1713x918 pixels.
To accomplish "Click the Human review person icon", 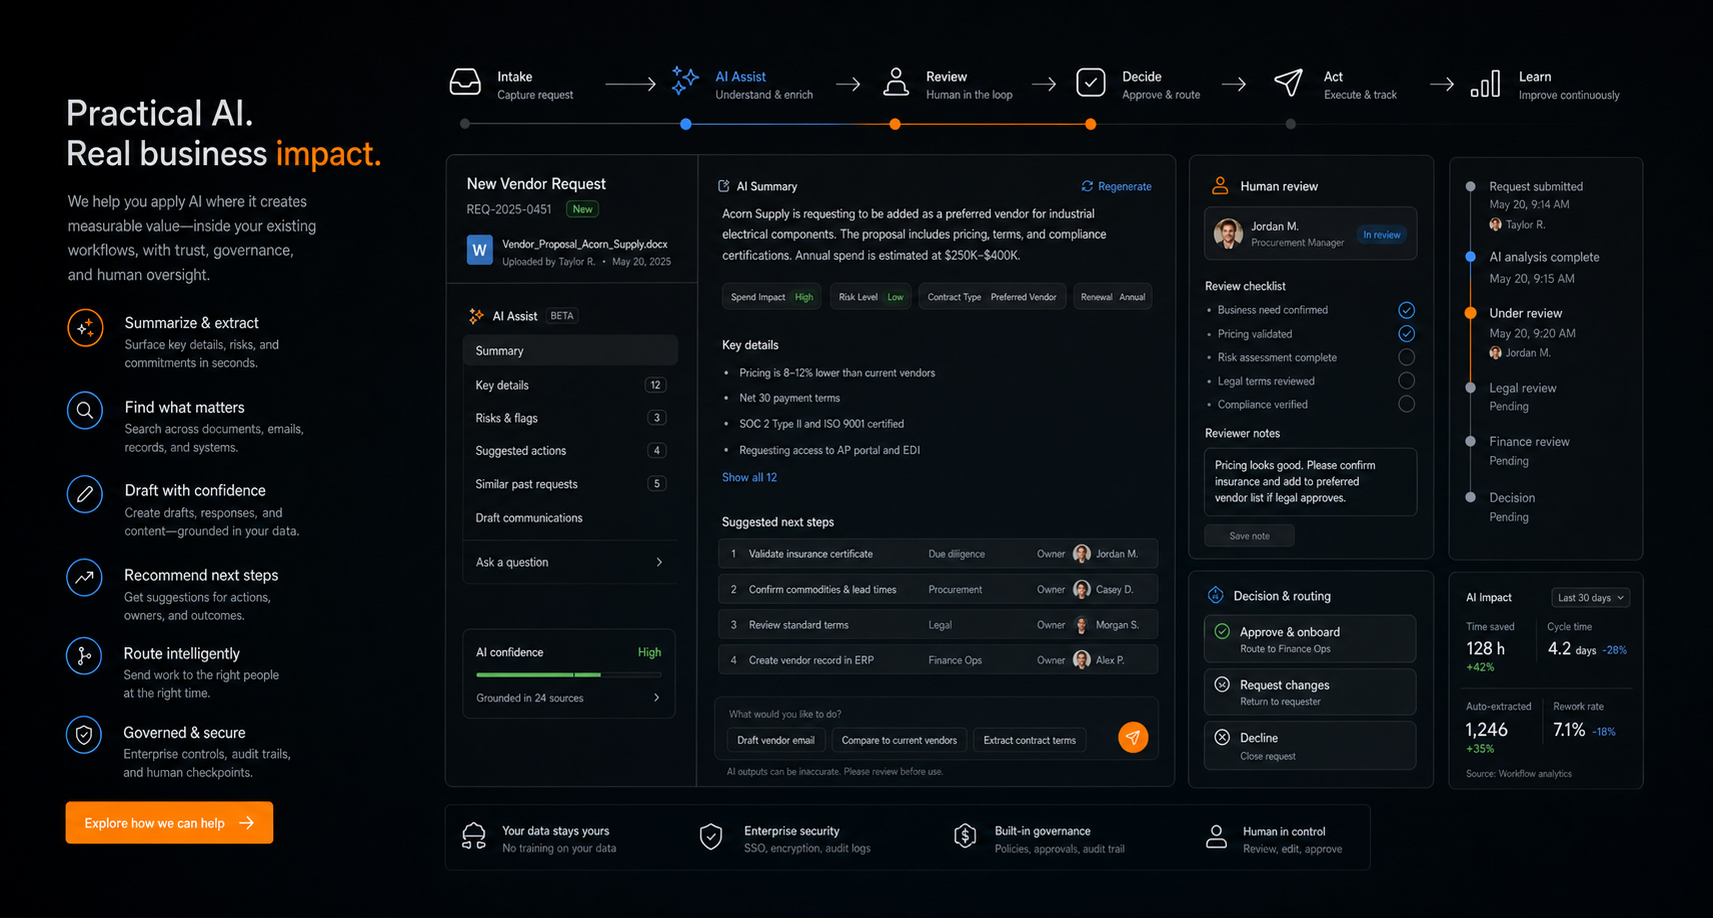I will click(1220, 185).
